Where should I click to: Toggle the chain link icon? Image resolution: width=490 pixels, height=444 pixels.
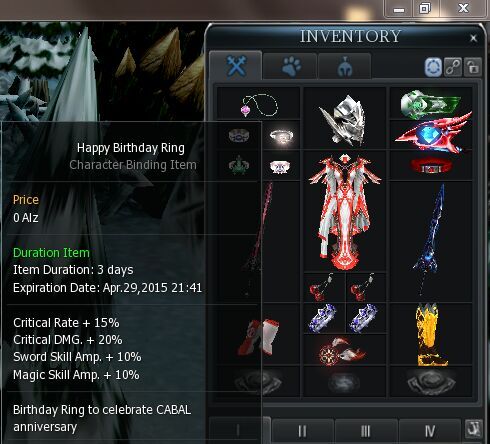453,67
